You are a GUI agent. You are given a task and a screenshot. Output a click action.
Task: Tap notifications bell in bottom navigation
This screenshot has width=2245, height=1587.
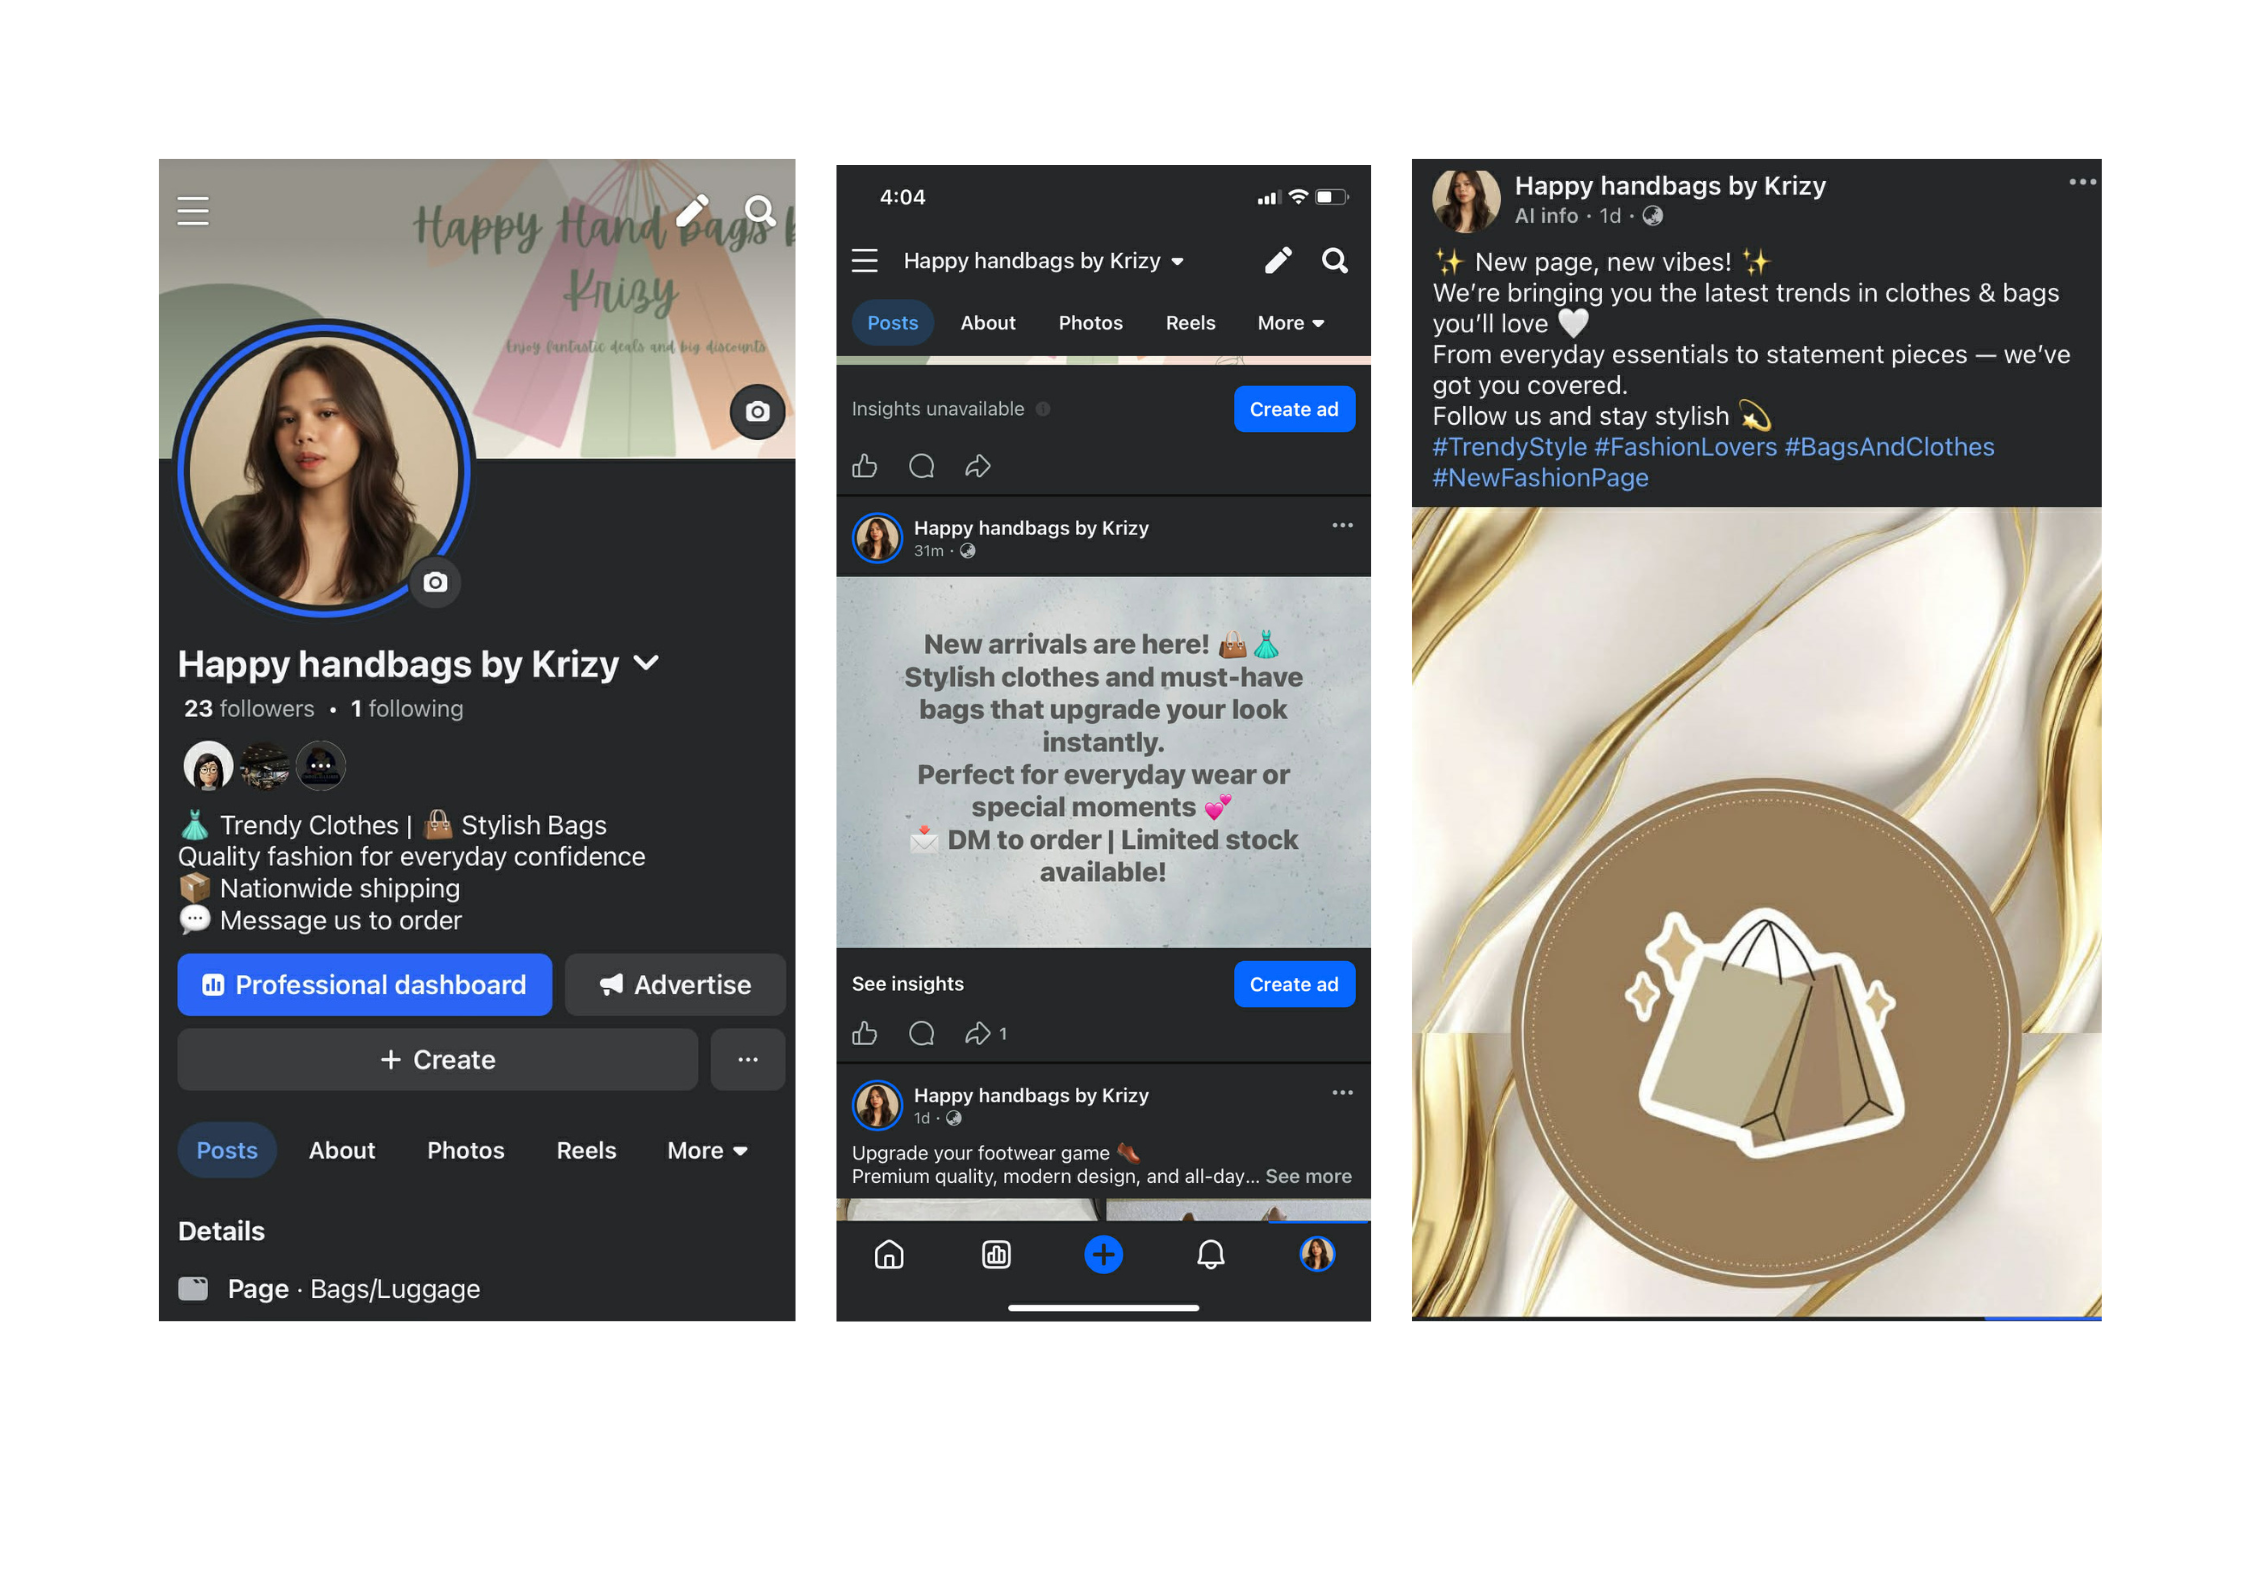pyautogui.click(x=1210, y=1254)
